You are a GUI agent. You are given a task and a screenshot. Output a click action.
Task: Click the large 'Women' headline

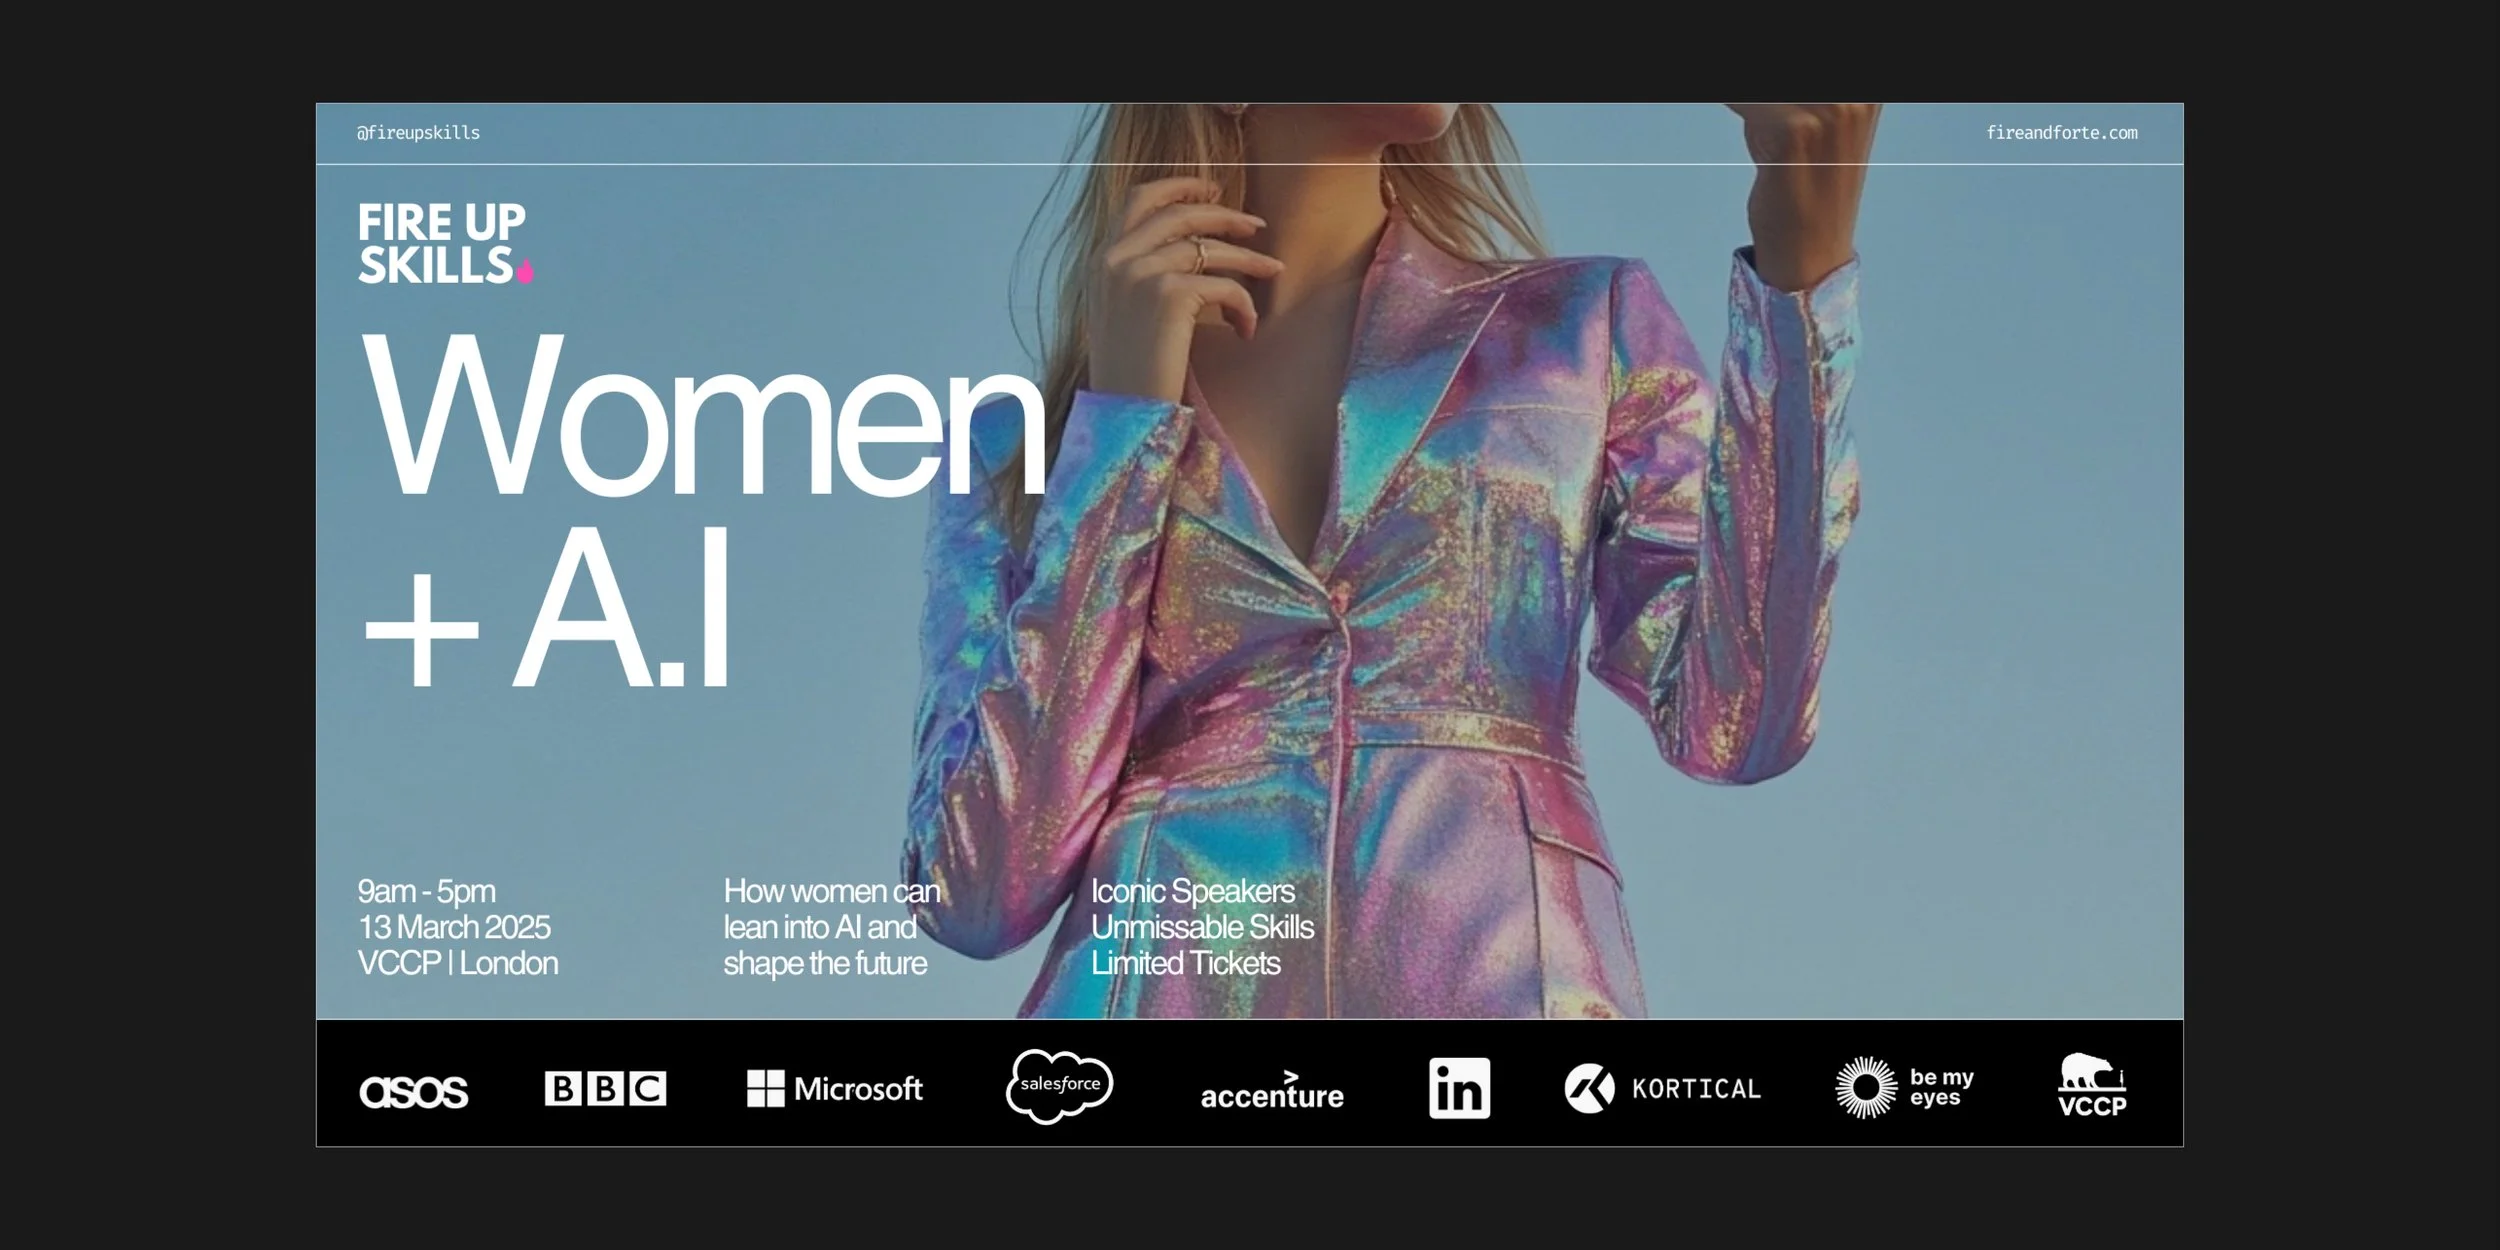[702, 417]
